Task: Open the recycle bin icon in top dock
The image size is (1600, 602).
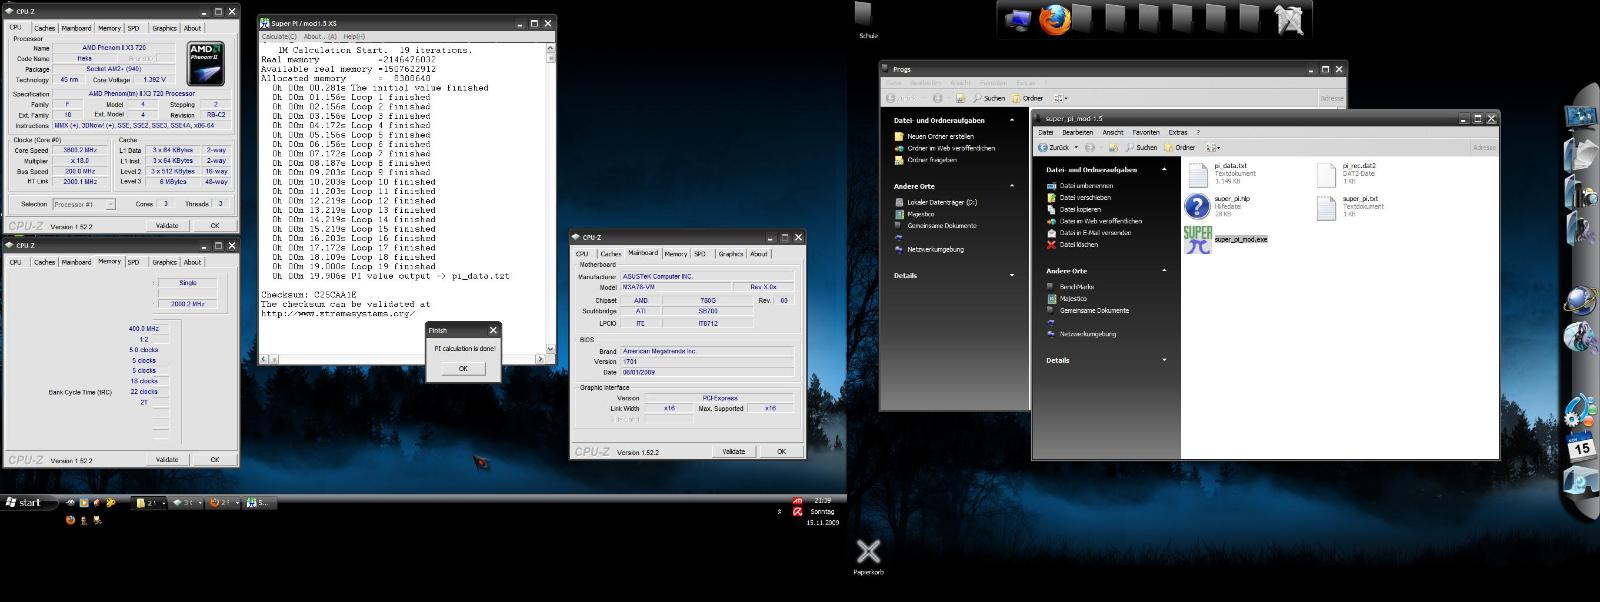Action: (x=1290, y=20)
